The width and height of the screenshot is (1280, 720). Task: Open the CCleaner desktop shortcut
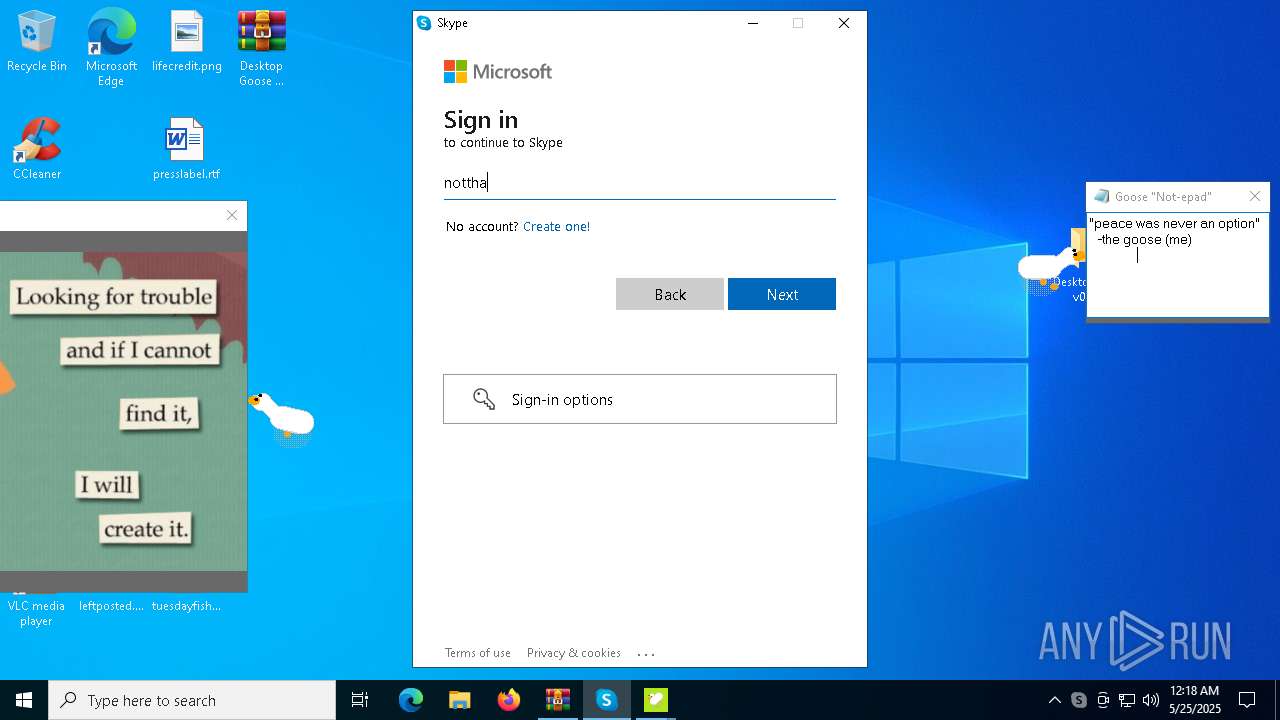pos(37,149)
